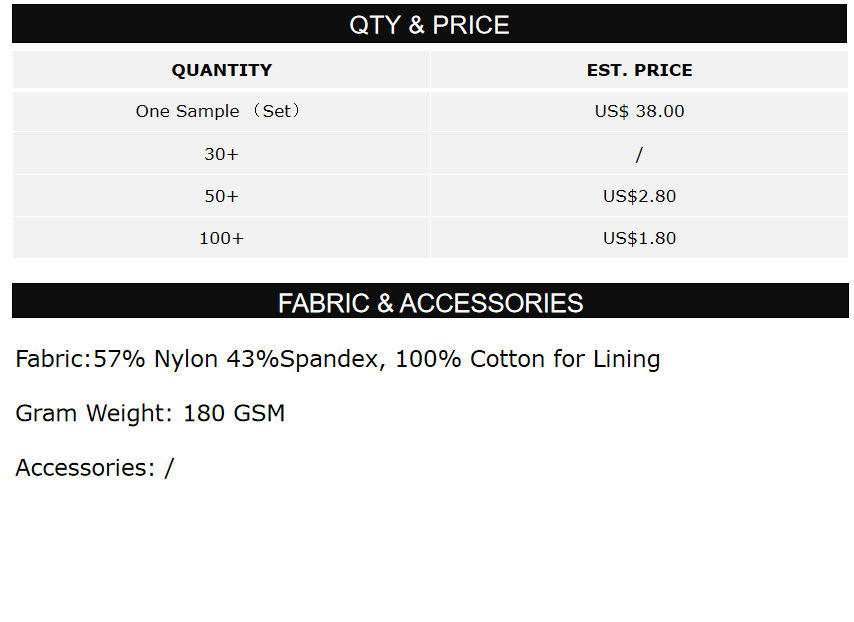The image size is (854, 622).
Task: Select the EST. PRICE column header
Action: click(x=639, y=70)
